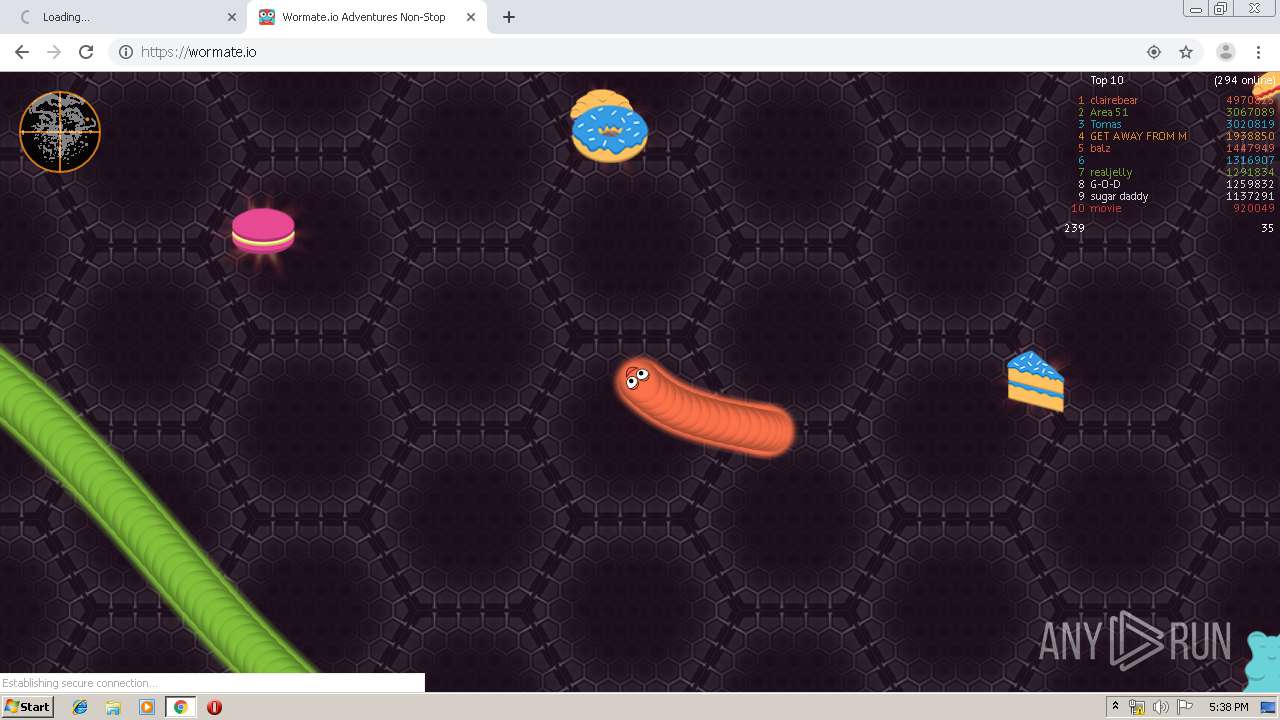Click the Show desktop button
Viewport: 1280px width, 720px height.
point(1269,707)
